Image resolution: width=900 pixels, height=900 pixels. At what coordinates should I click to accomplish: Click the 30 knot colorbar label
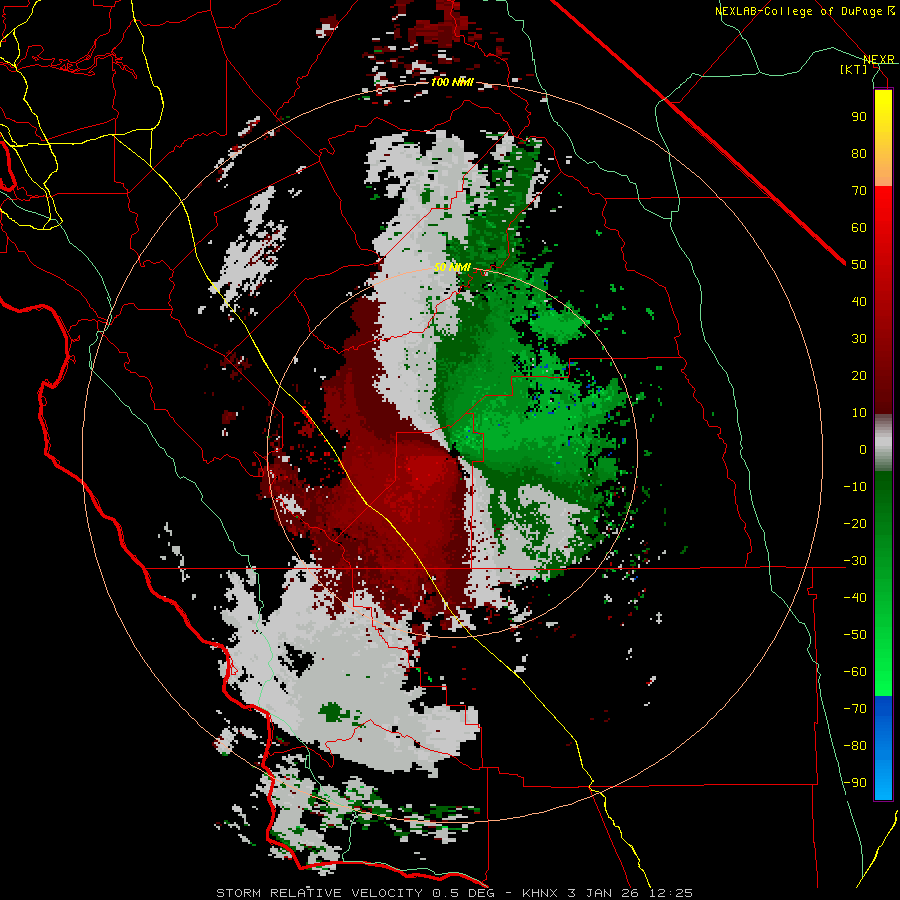[859, 339]
